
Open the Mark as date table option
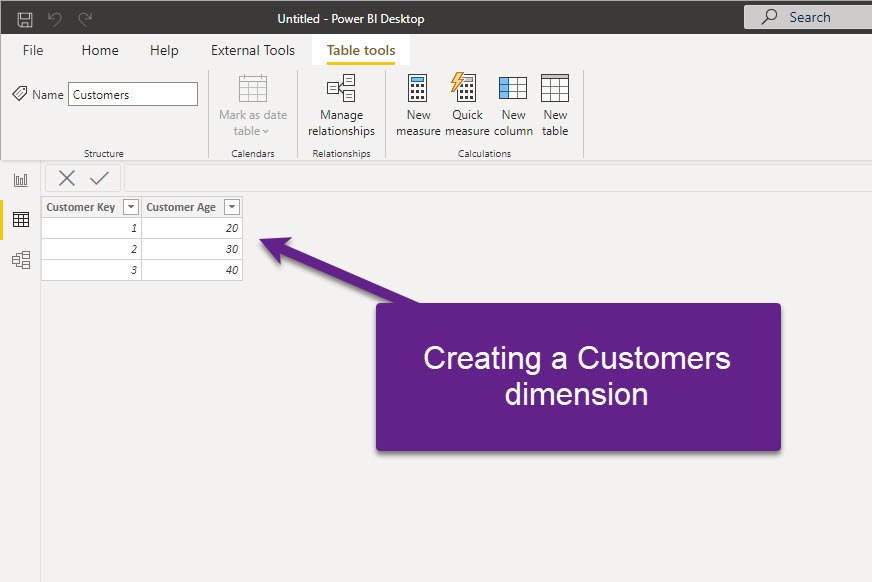pyautogui.click(x=253, y=106)
